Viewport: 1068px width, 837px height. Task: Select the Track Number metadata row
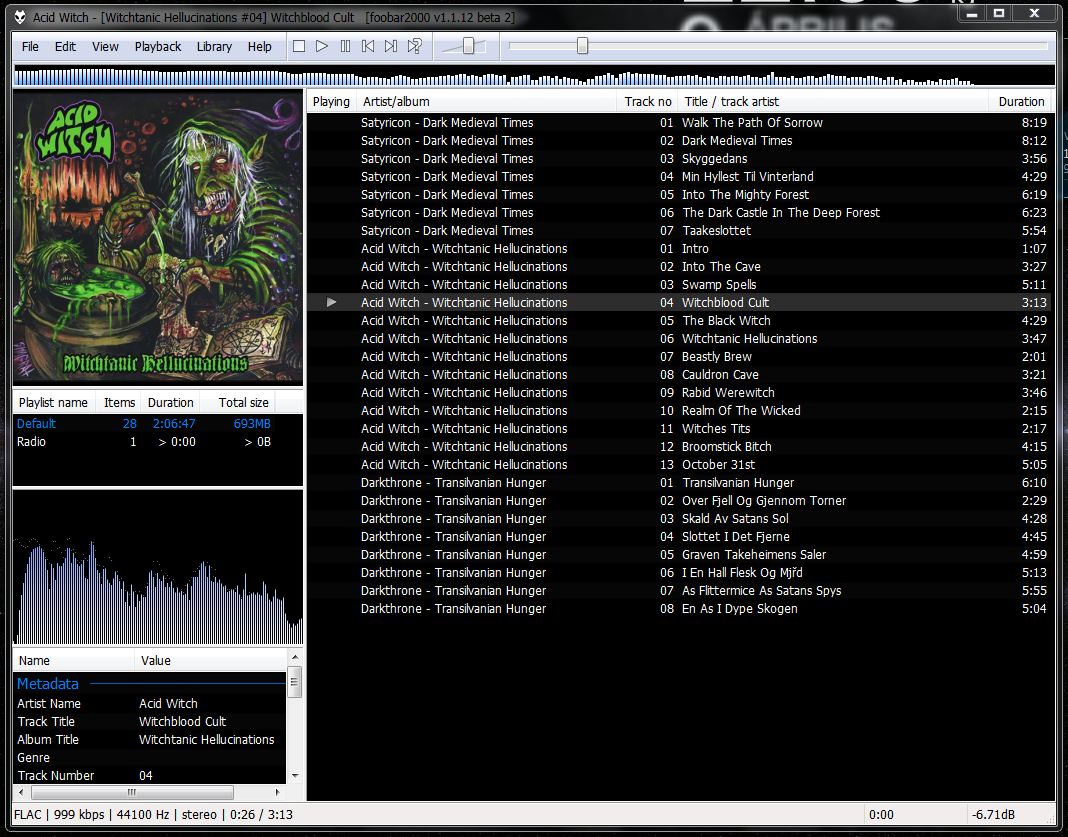tap(150, 775)
